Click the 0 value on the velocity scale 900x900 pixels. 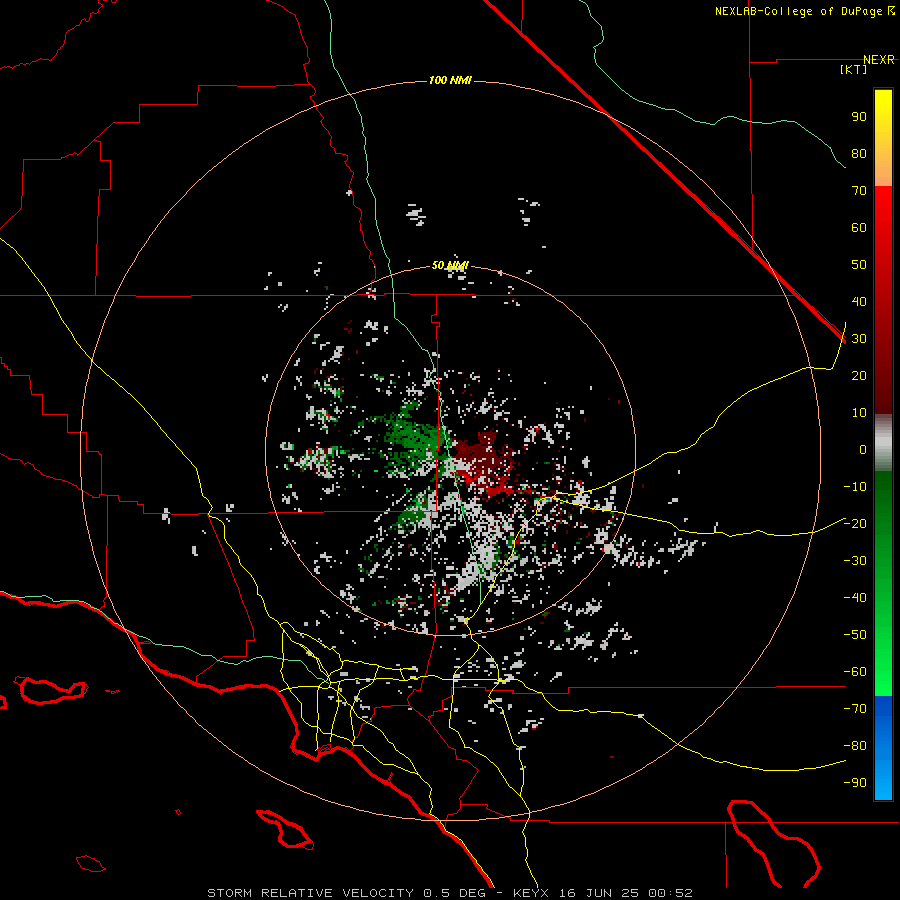pos(863,450)
